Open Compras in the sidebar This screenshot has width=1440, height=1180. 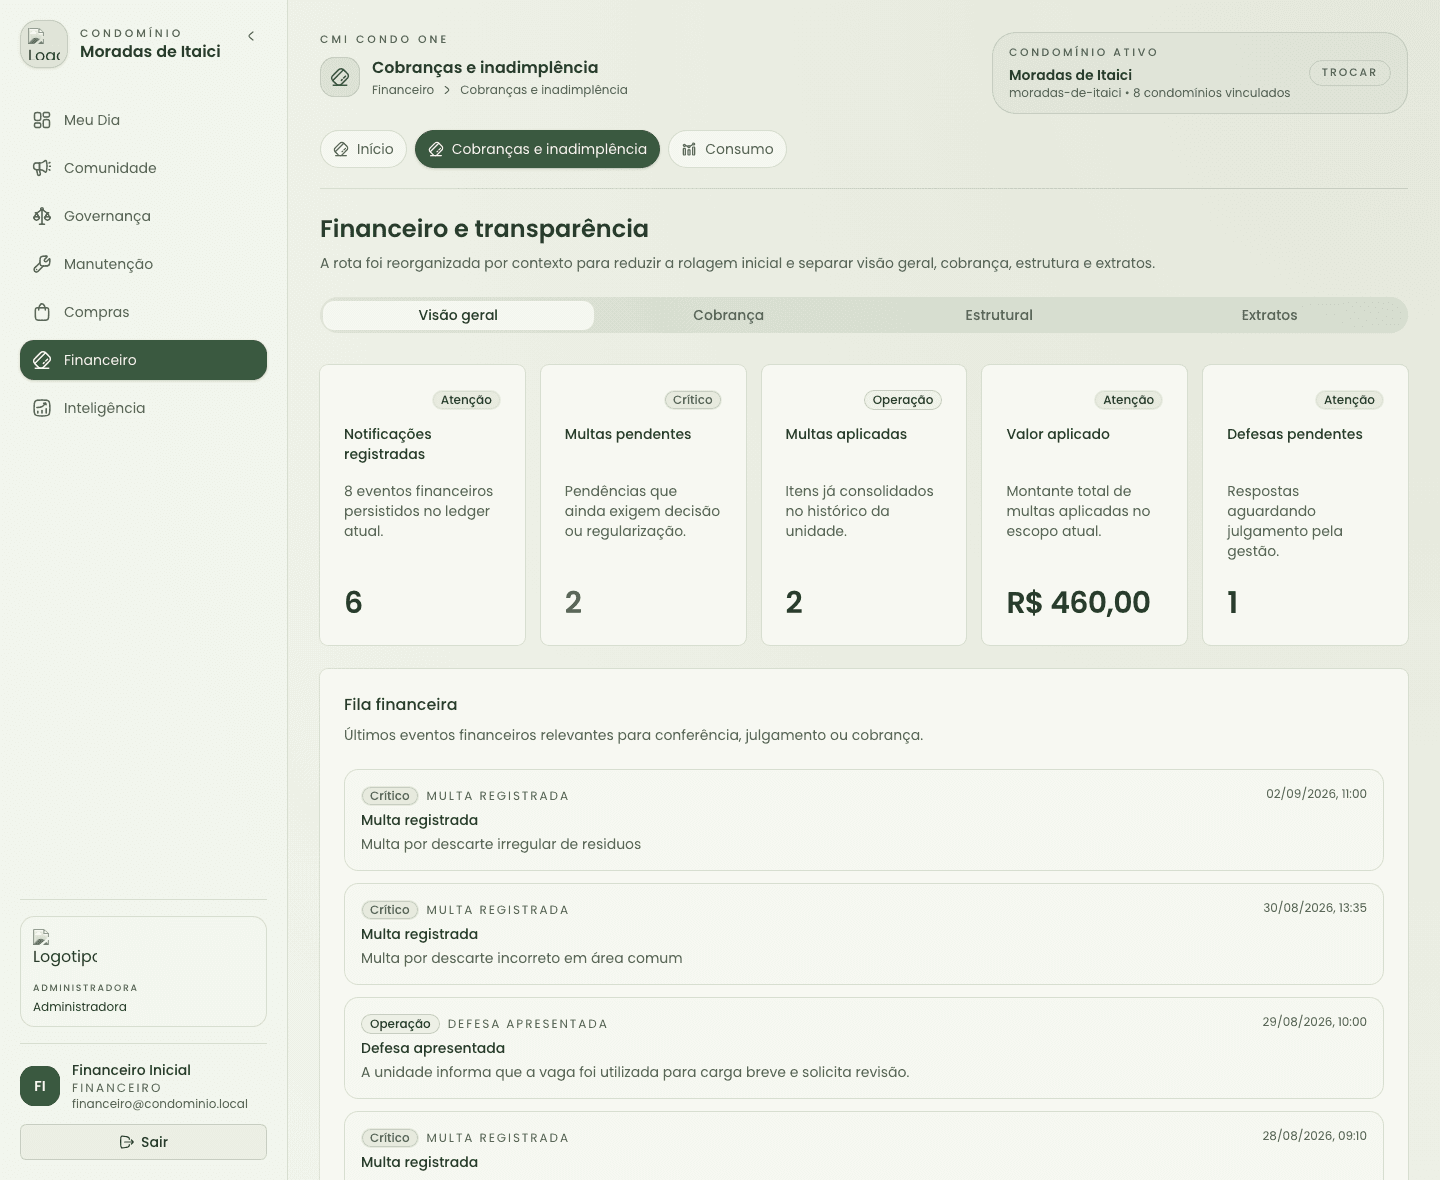click(143, 312)
